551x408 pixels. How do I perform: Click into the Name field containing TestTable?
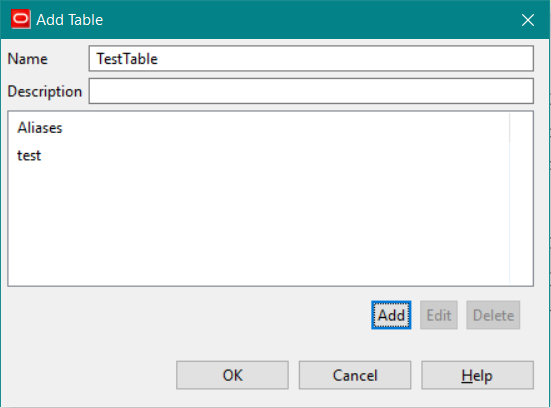click(x=311, y=58)
